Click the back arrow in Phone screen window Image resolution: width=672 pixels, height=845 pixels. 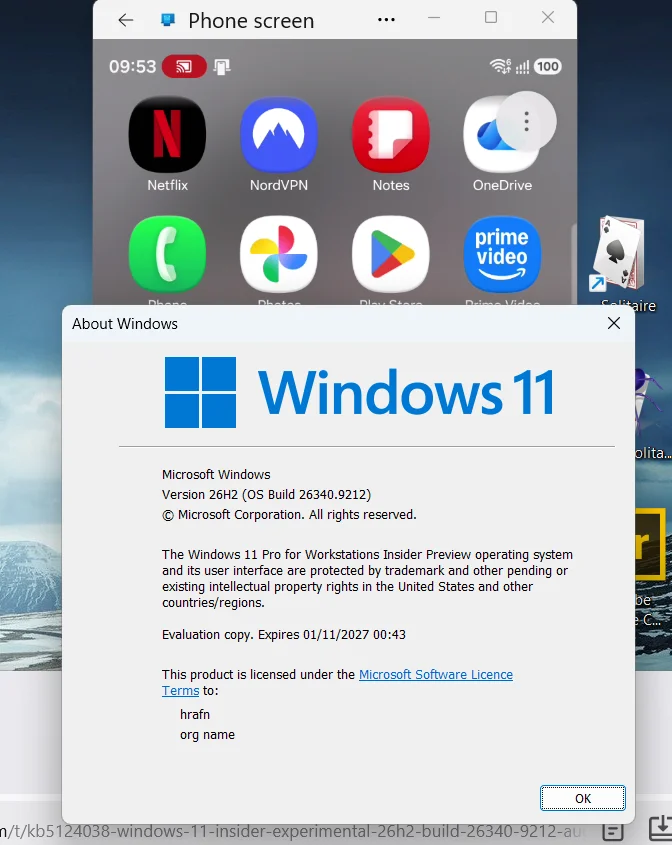tap(126, 20)
